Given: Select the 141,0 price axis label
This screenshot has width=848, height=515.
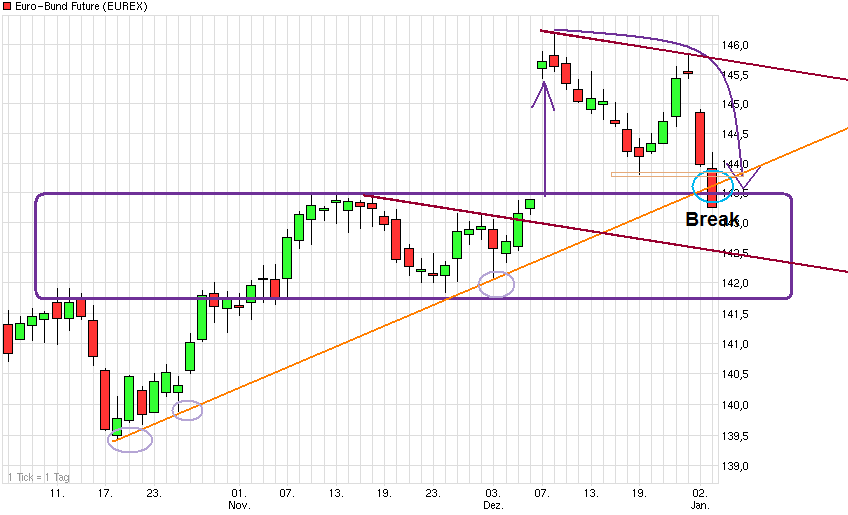Looking at the screenshot, I should pyautogui.click(x=735, y=344).
